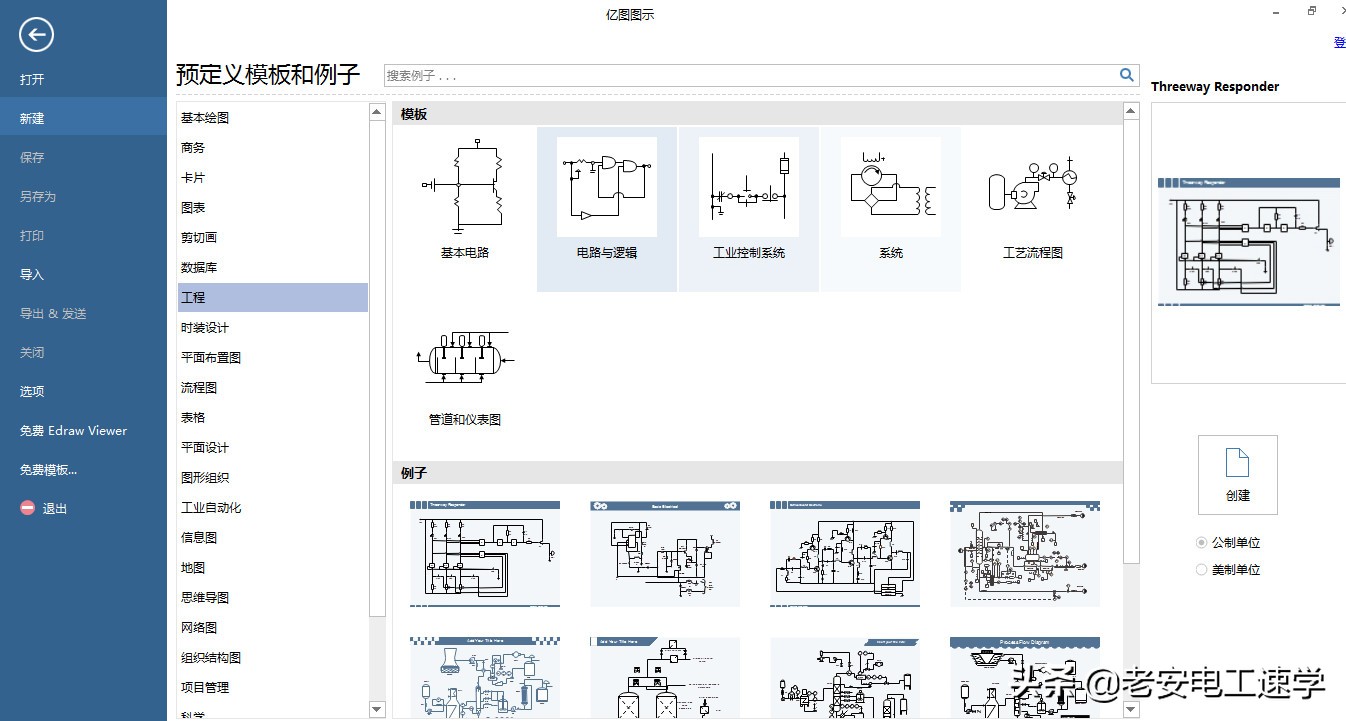Click the red 退出 exit icon

pos(27,508)
